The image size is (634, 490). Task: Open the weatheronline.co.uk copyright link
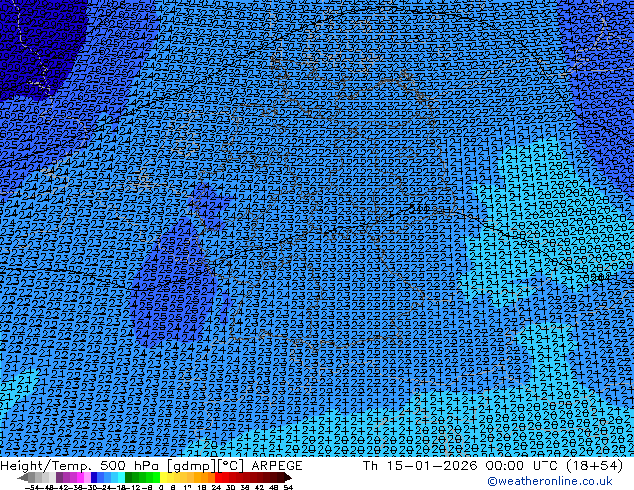tap(550, 481)
